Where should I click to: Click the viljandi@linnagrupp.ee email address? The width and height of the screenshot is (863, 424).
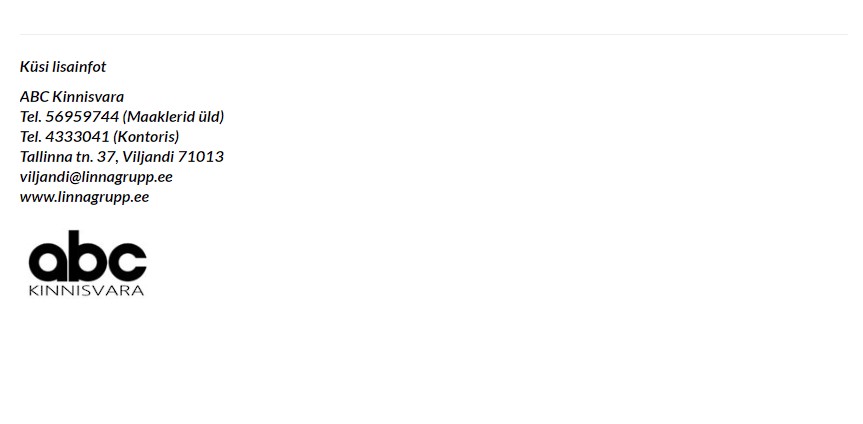[96, 177]
